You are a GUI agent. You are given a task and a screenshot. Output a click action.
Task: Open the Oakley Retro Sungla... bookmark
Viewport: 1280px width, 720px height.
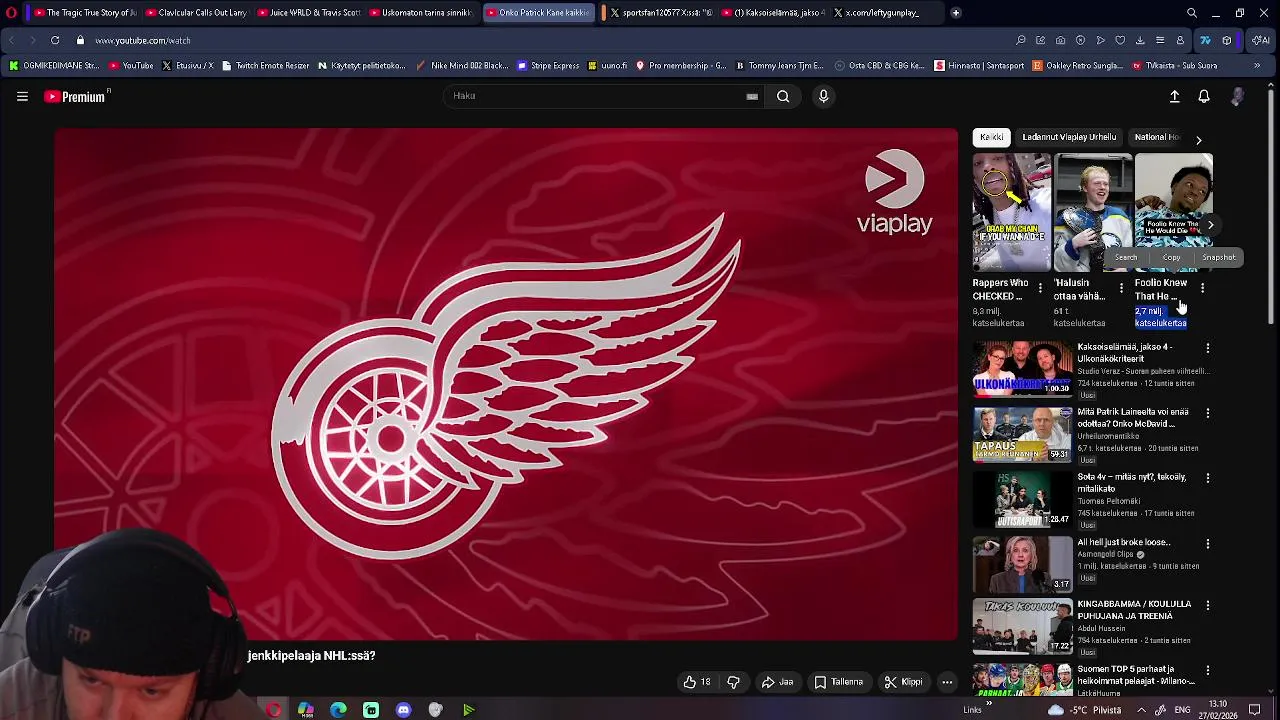tap(1077, 66)
